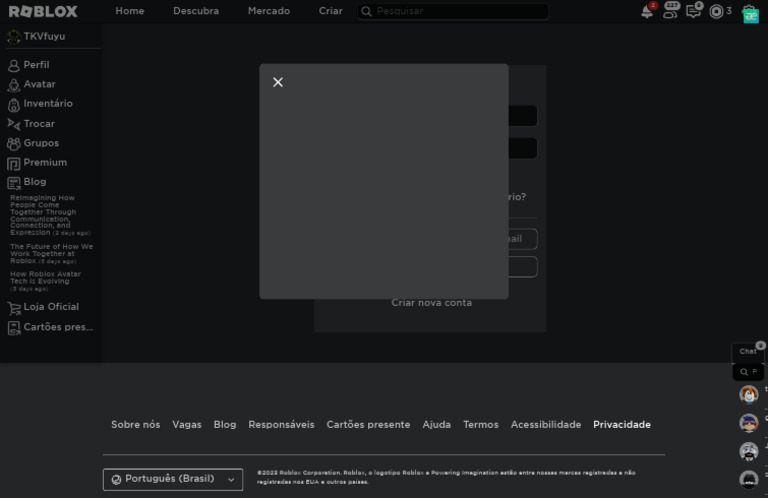
Task: Close the modal dialog with the X
Action: click(x=278, y=82)
